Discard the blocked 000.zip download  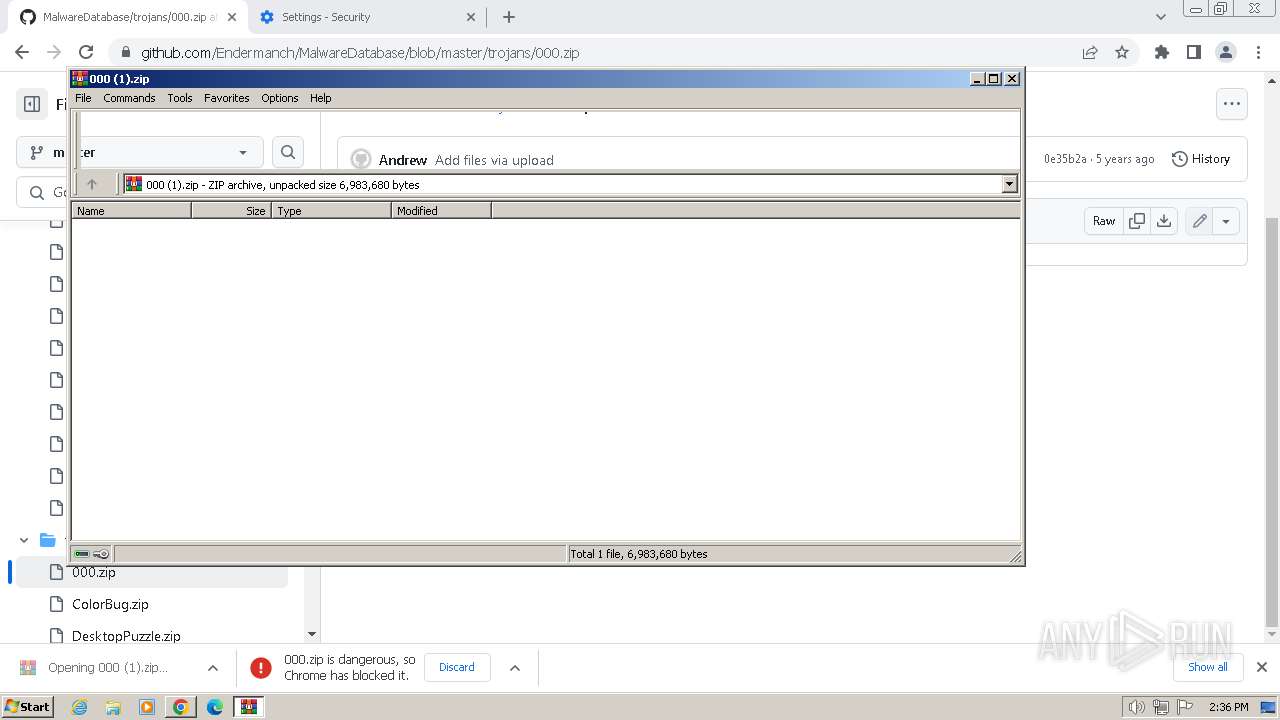pyautogui.click(x=457, y=667)
